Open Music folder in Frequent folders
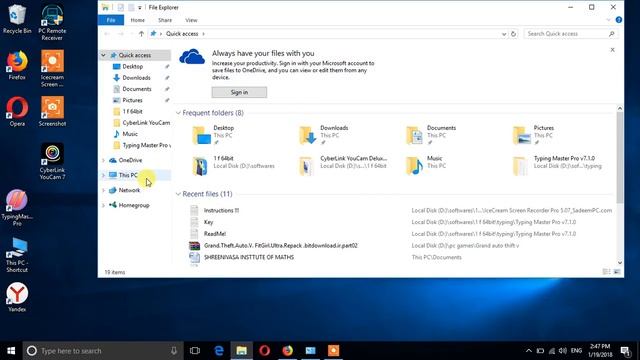This screenshot has width=640, height=360. [426, 165]
